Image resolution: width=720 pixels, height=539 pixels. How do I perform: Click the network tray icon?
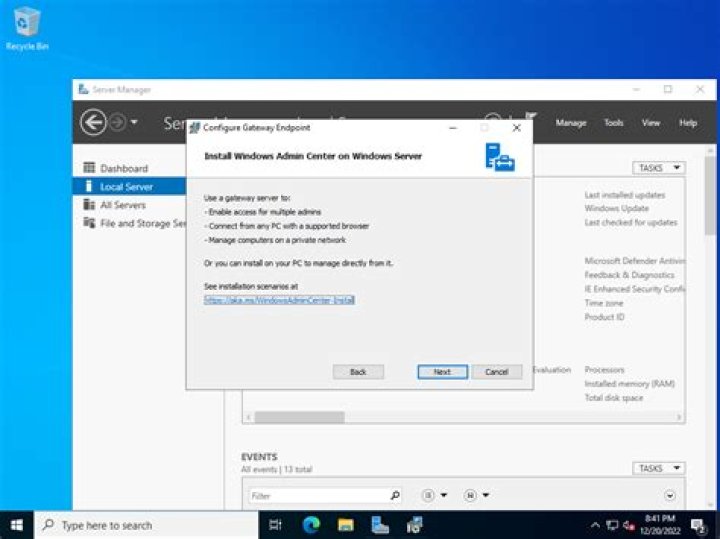tap(612, 525)
